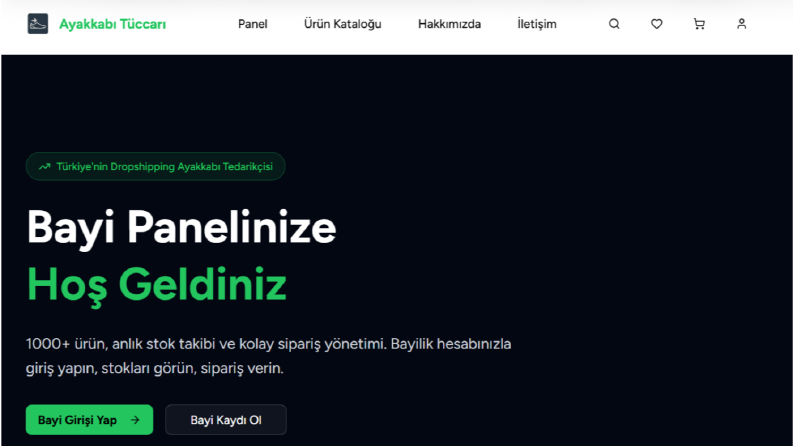Click the green Hoş Geldiniz heading
The image size is (793, 446).
click(157, 286)
